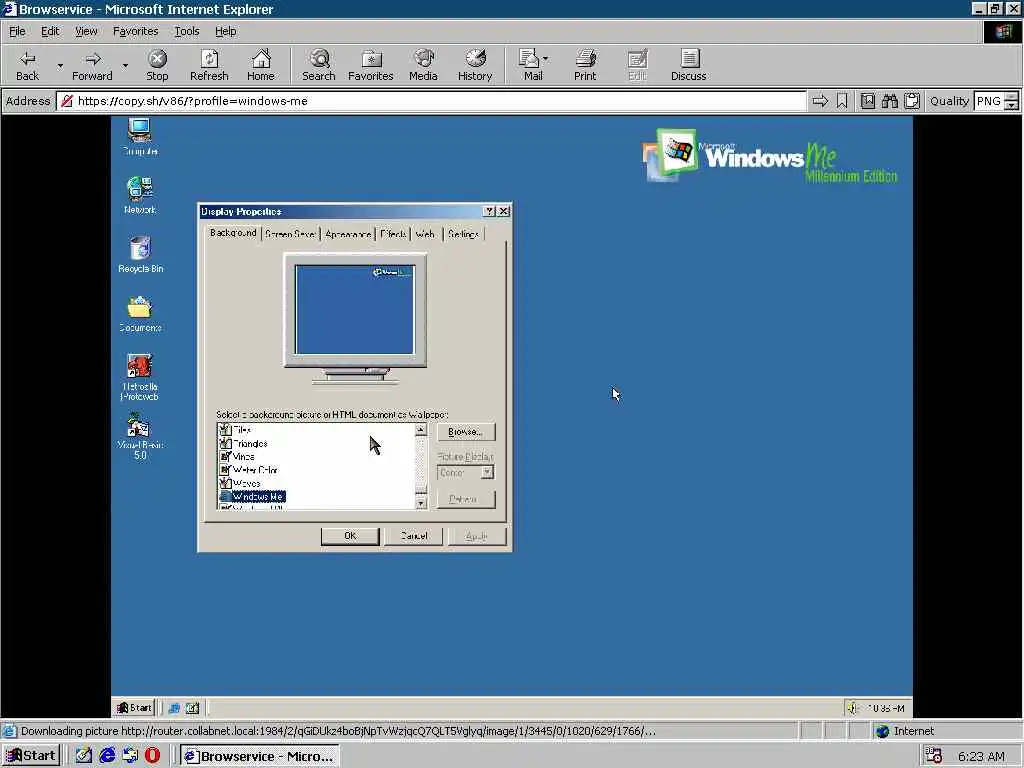The height and width of the screenshot is (768, 1024).
Task: Launch Opera from quick launch
Action: click(152, 756)
